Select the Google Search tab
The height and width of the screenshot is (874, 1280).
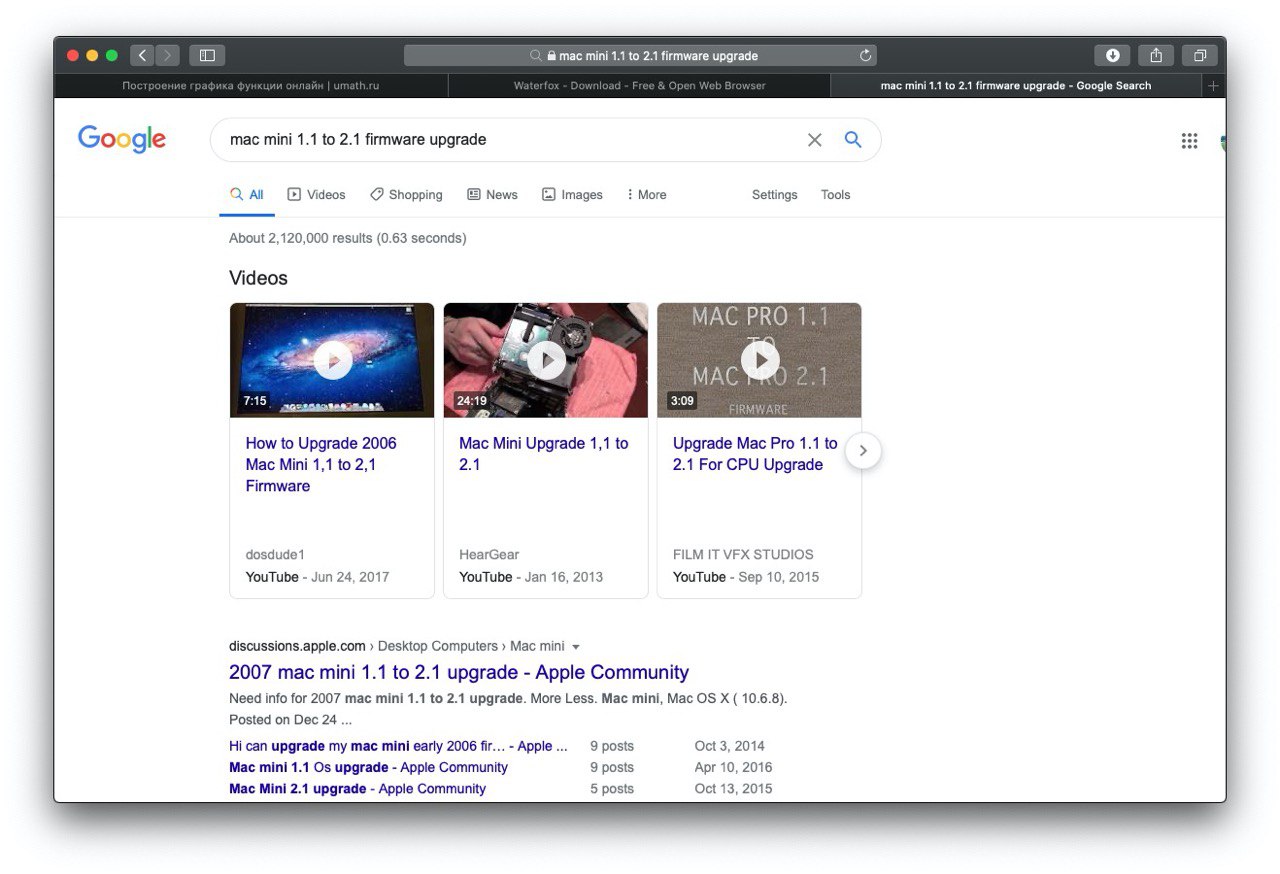click(x=1016, y=86)
